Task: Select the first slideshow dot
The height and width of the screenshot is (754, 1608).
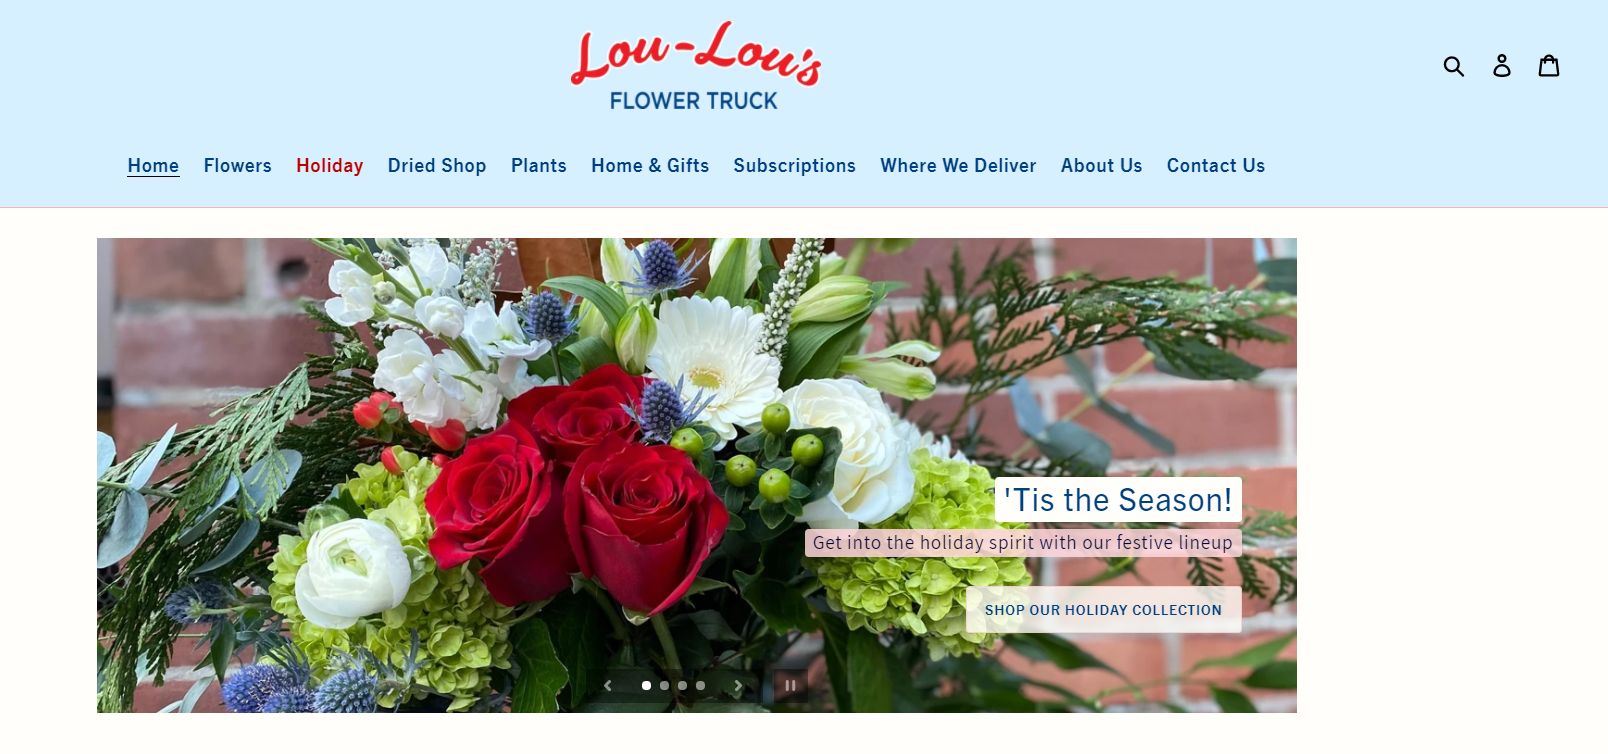Action: (646, 686)
